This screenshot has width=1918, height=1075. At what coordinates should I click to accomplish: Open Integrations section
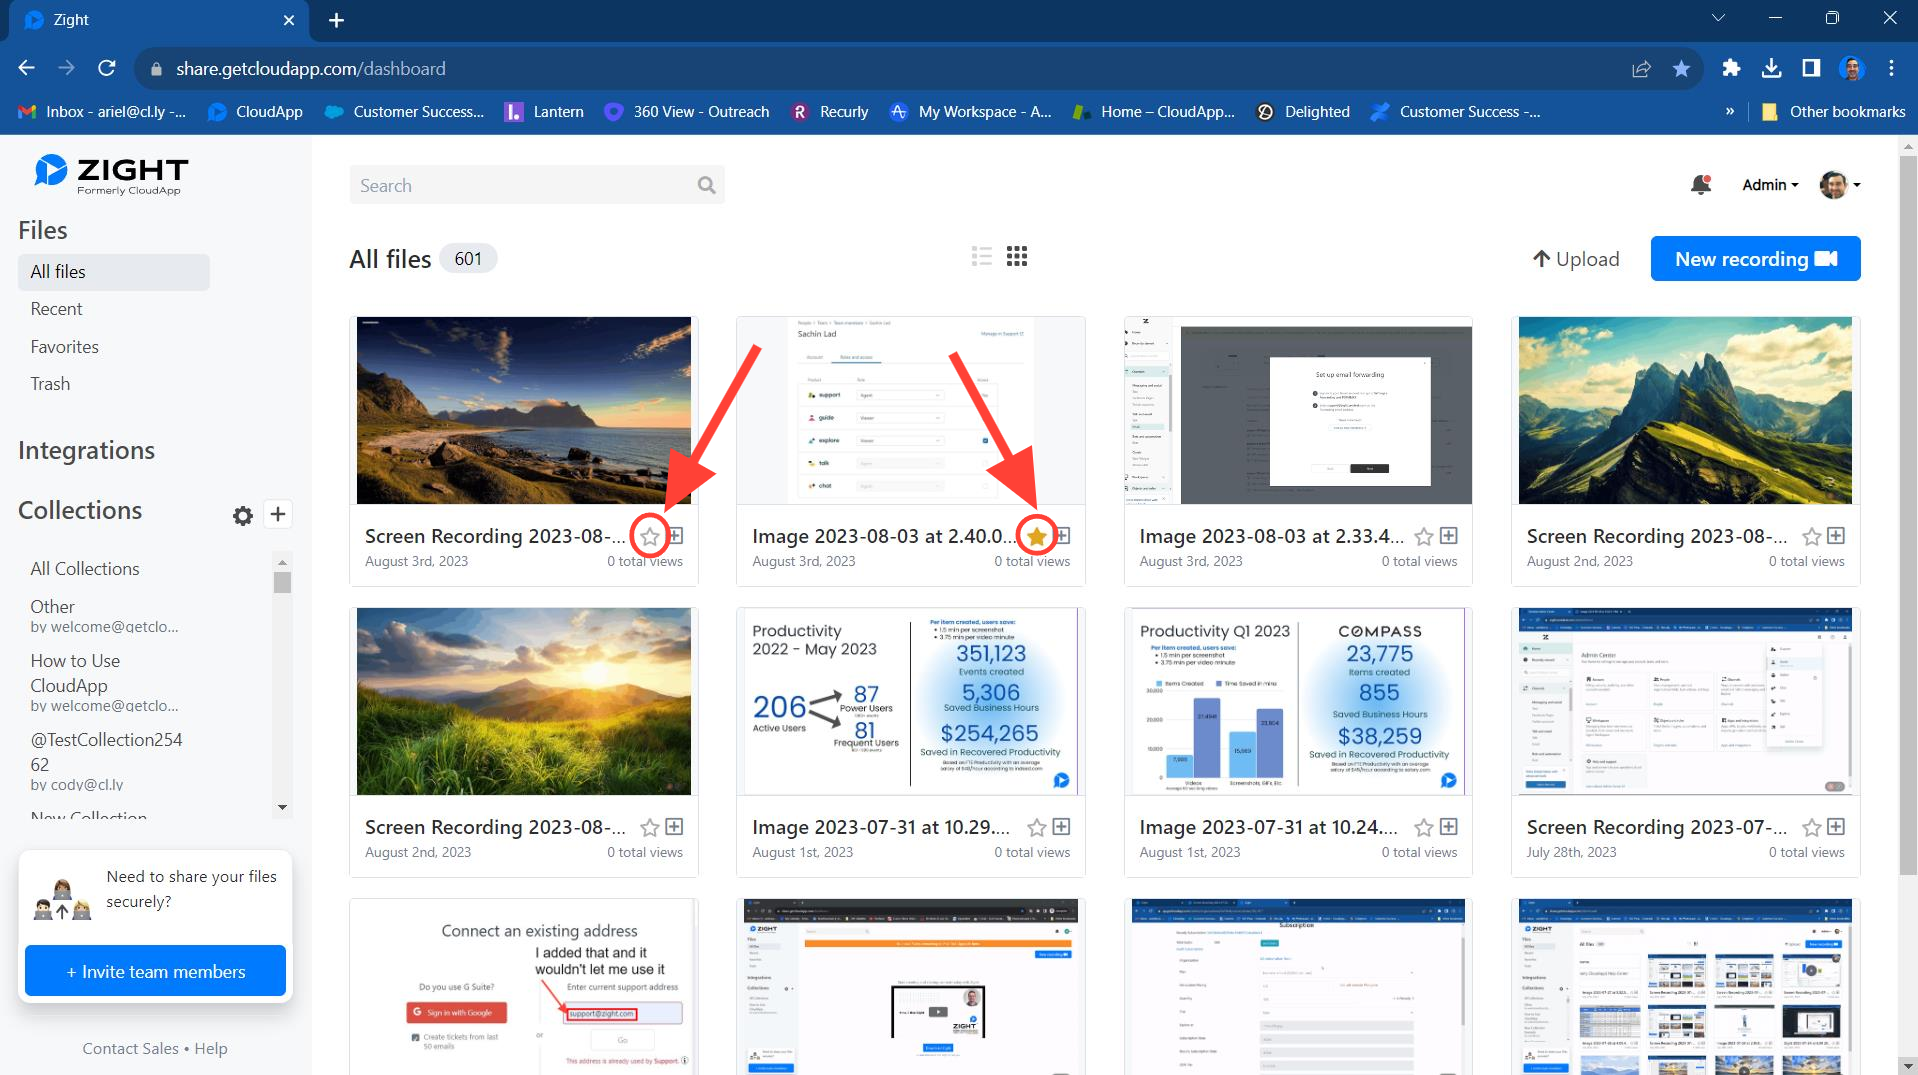(x=86, y=451)
